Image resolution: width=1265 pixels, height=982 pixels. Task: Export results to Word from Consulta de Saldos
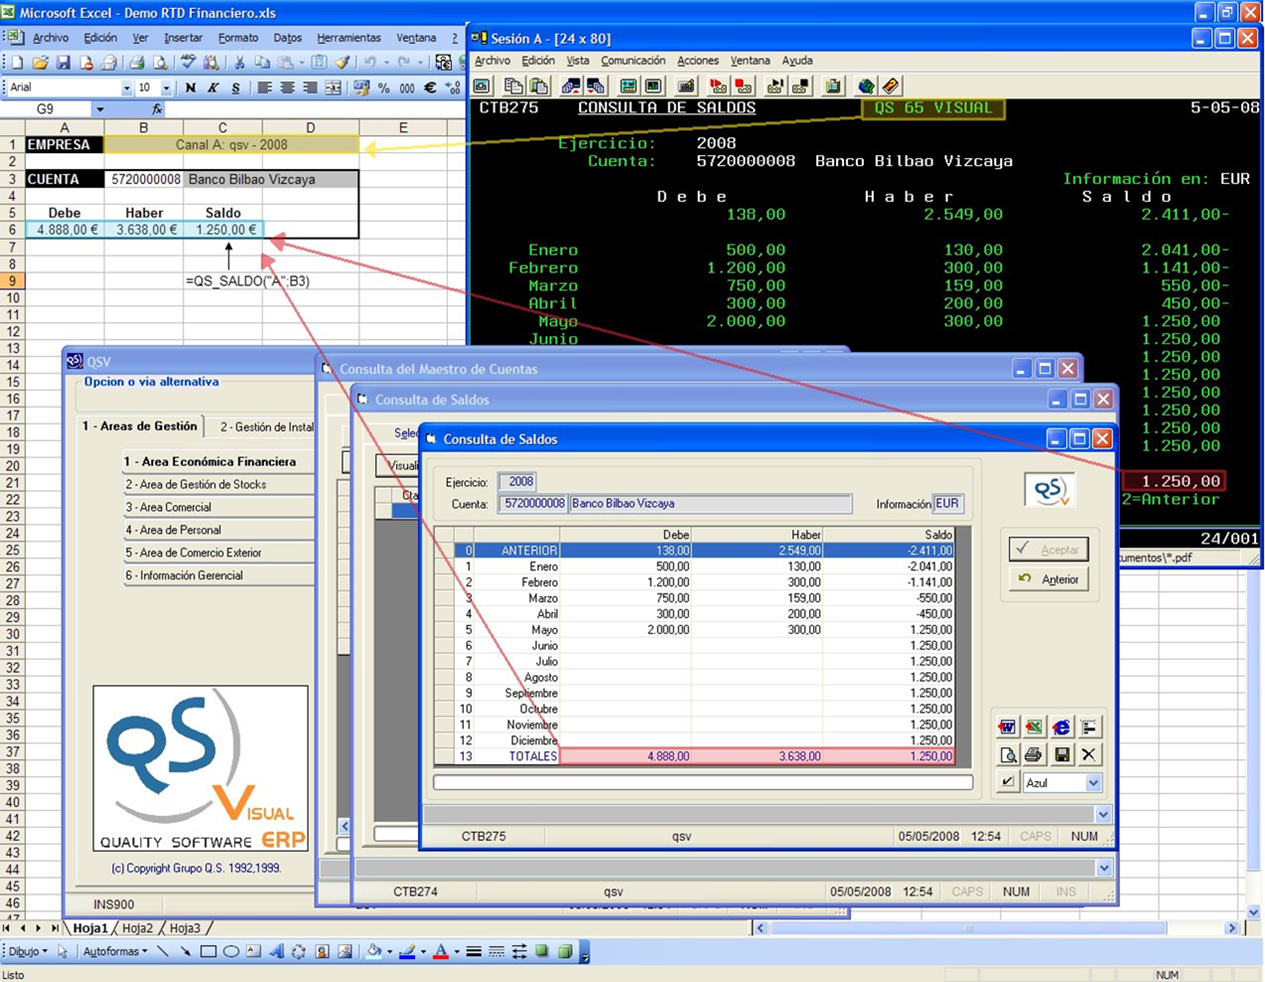click(1006, 726)
